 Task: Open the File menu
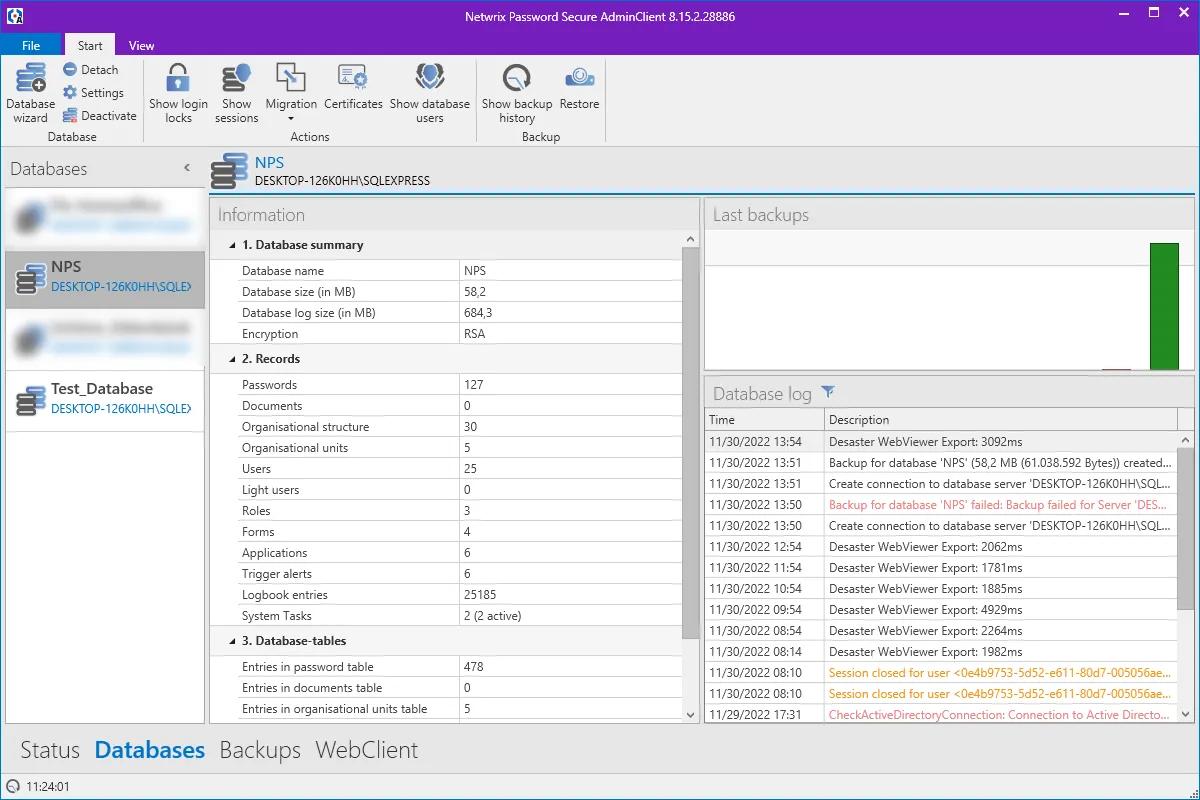(x=31, y=45)
